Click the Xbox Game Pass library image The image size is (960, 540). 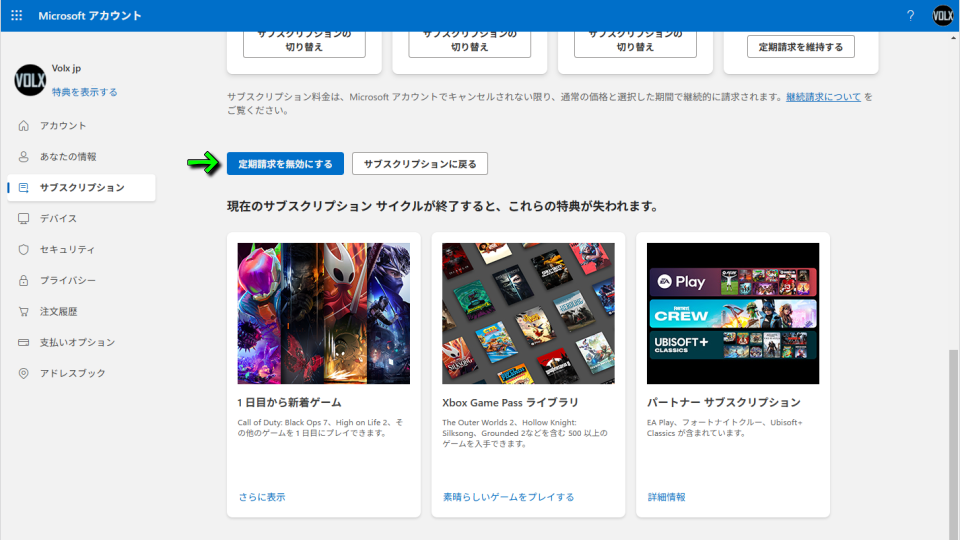(528, 313)
